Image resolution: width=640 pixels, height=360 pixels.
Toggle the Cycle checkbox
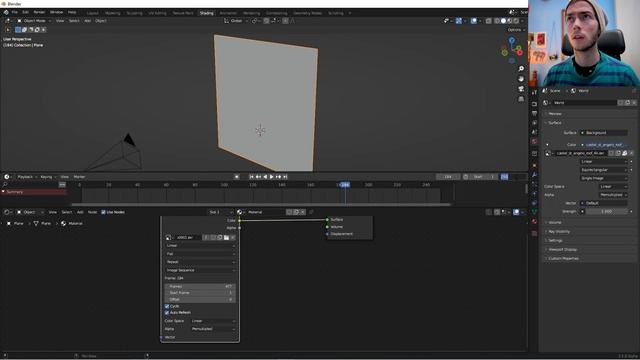click(167, 306)
